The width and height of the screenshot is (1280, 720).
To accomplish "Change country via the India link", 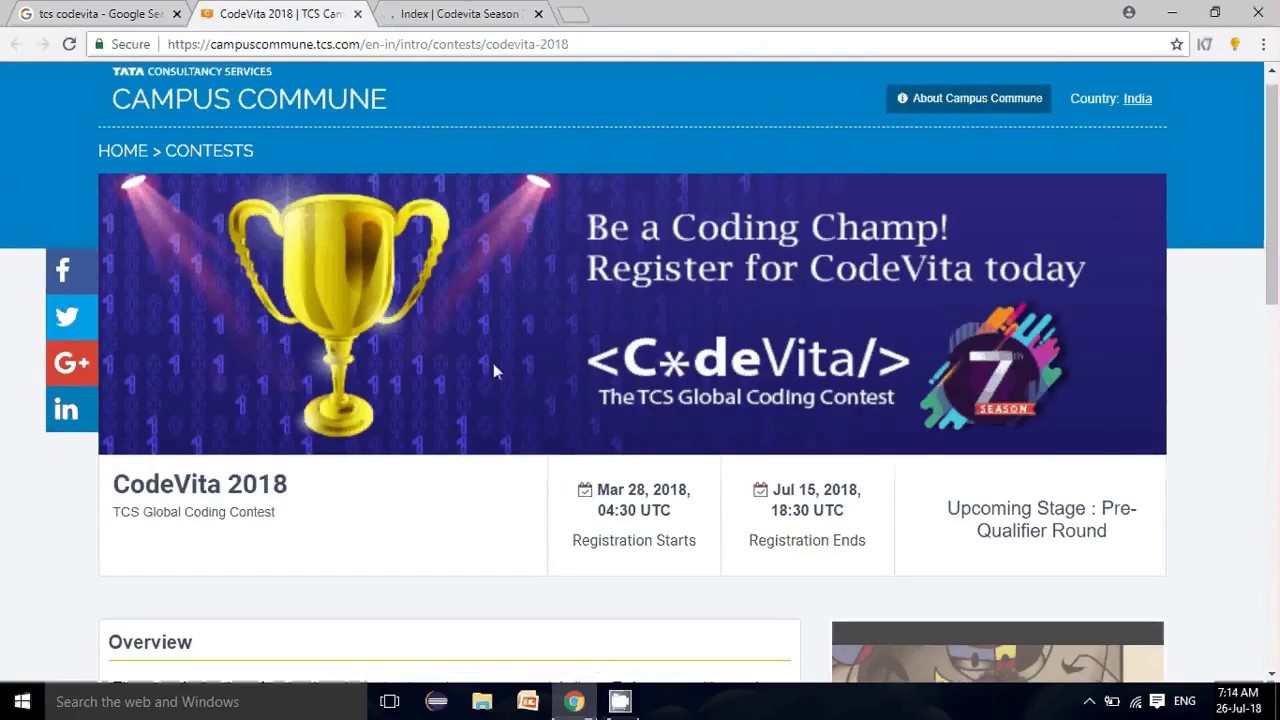I will tap(1137, 98).
